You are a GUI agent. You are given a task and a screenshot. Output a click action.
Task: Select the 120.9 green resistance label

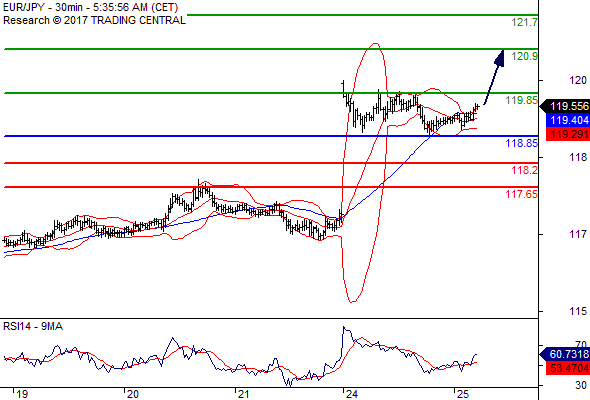point(525,56)
